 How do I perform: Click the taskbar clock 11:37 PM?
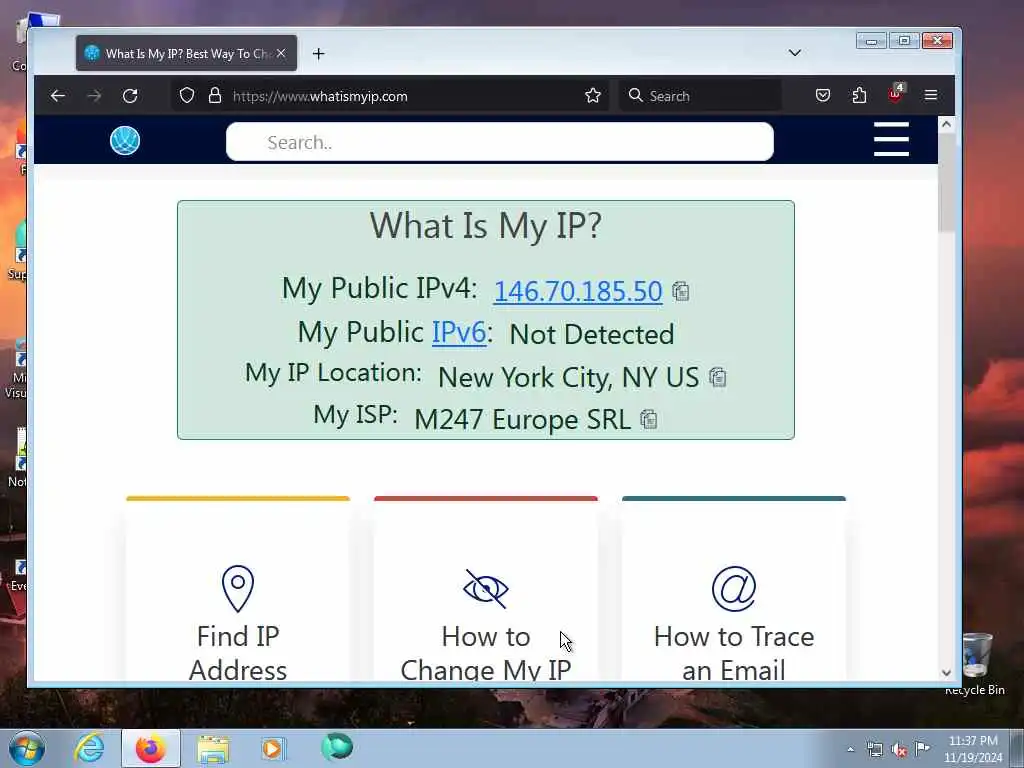[x=973, y=749]
